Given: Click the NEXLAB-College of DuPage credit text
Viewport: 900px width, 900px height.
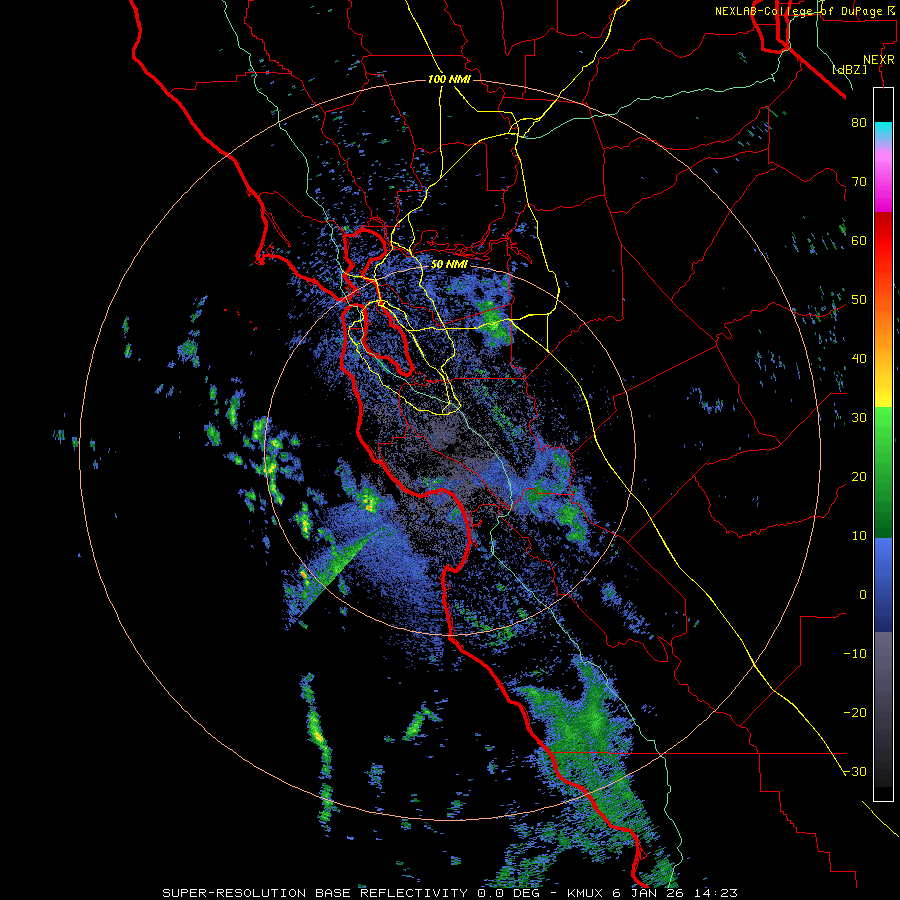Looking at the screenshot, I should pyautogui.click(x=804, y=11).
